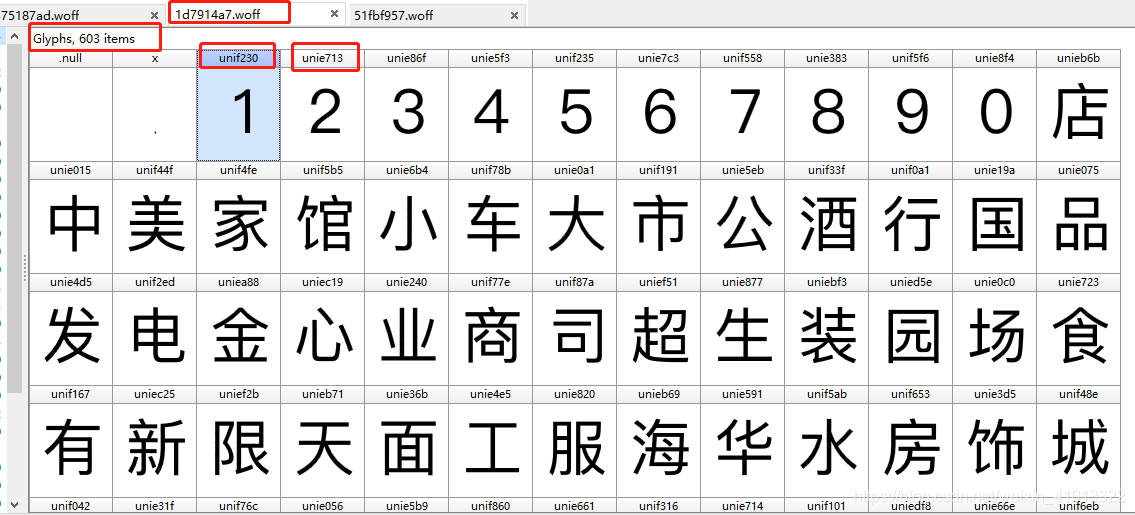Image resolution: width=1135 pixels, height=515 pixels.
Task: Select the 公 glyph cell (unie5eb)
Action: coord(742,217)
